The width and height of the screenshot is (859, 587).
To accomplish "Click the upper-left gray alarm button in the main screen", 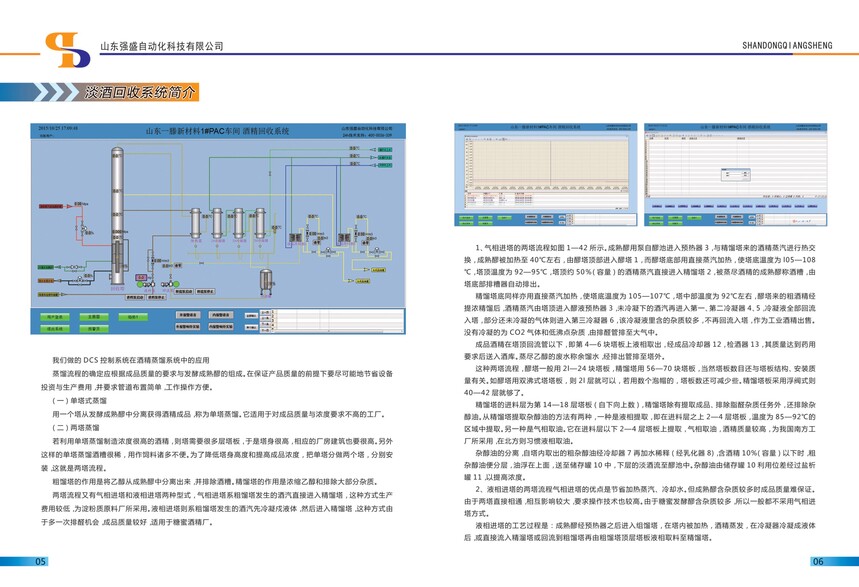I will pyautogui.click(x=188, y=315).
